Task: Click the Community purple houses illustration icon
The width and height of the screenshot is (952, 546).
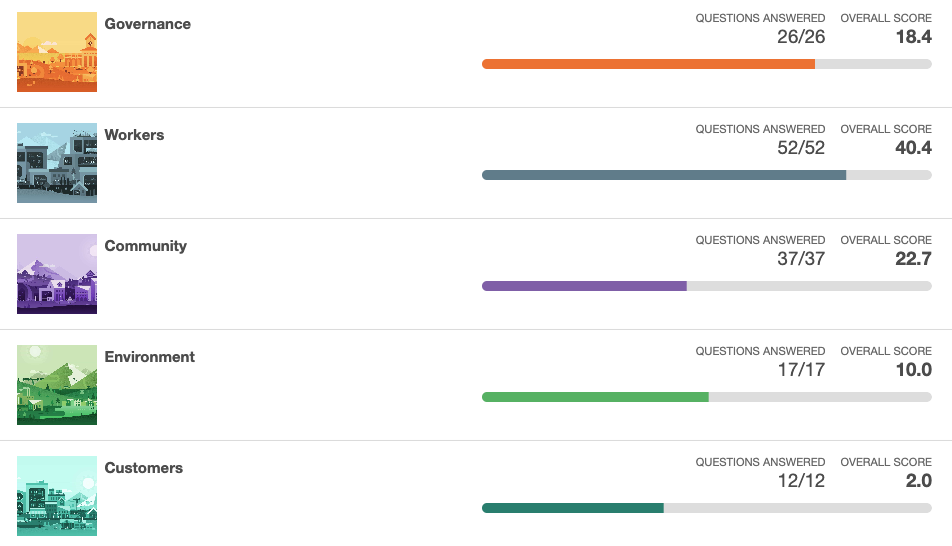Action: (x=57, y=274)
